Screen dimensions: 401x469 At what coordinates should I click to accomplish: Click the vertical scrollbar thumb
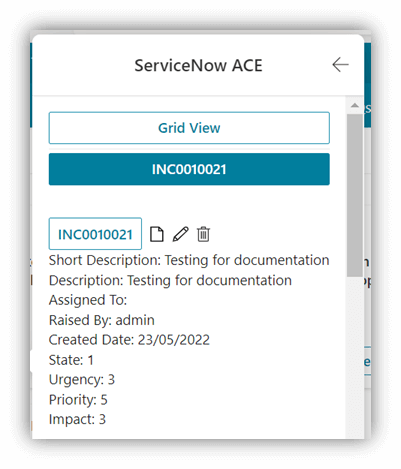point(355,195)
